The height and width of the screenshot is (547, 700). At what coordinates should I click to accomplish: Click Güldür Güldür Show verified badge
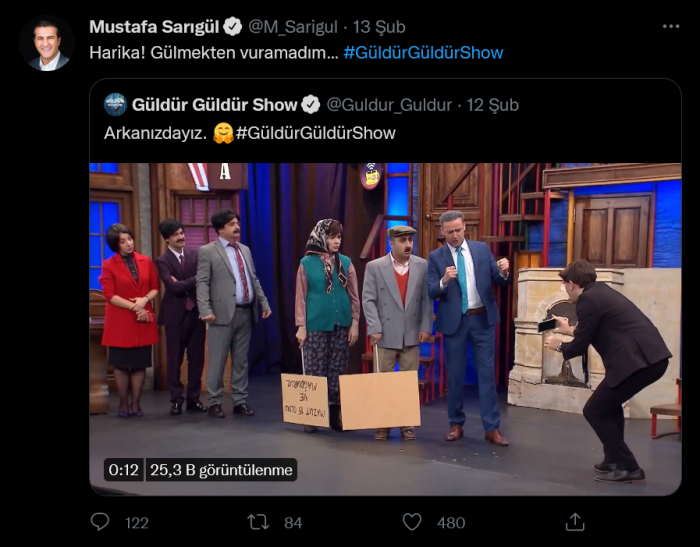(x=310, y=105)
